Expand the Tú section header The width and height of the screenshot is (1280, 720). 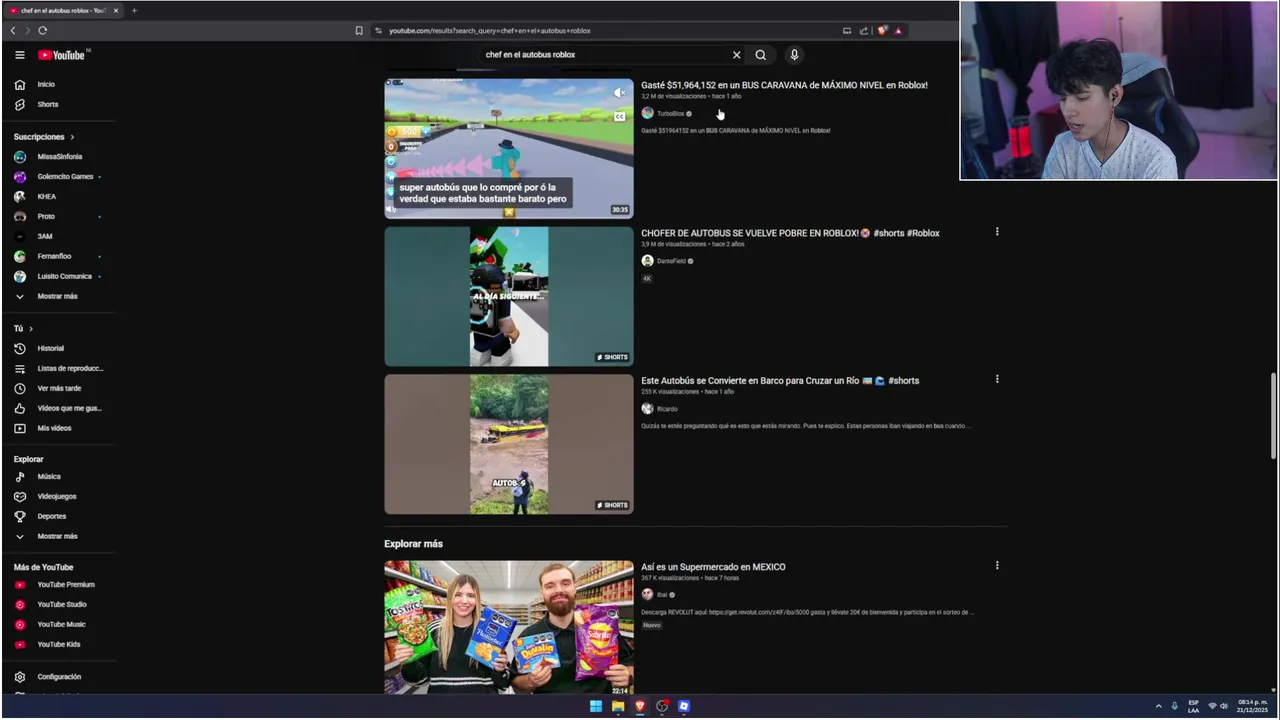23,328
